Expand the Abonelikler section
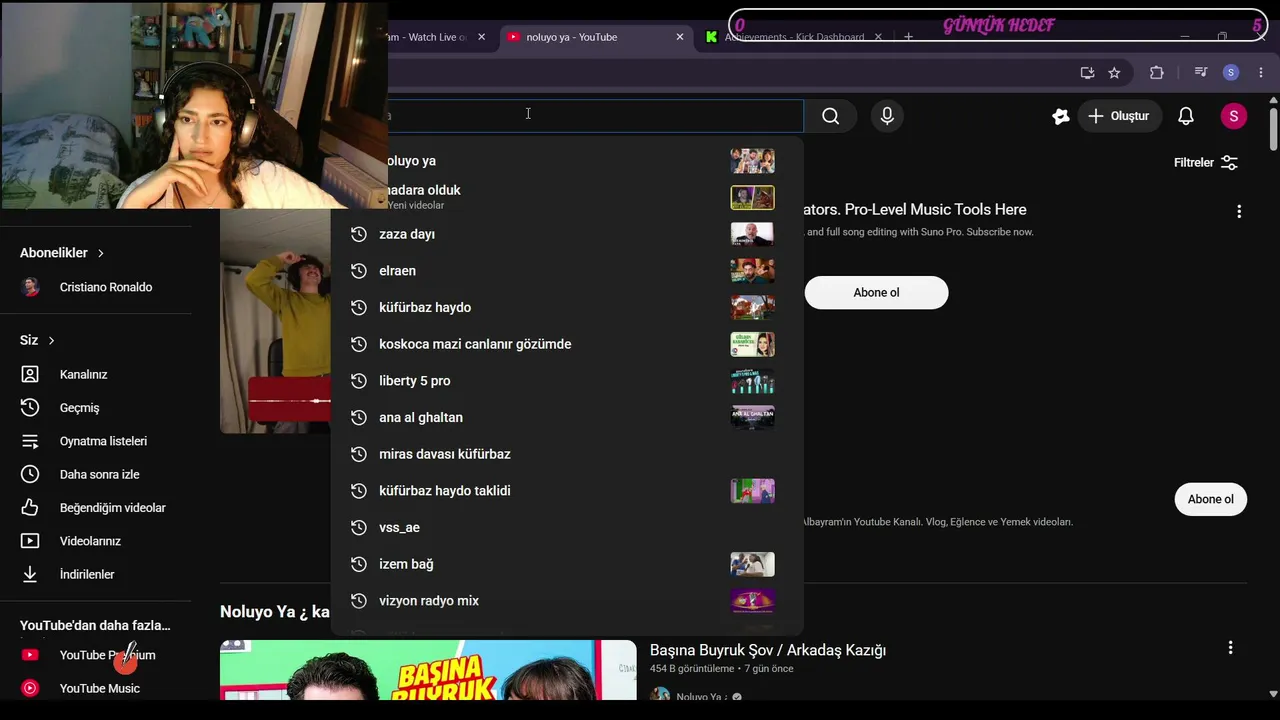 click(62, 253)
